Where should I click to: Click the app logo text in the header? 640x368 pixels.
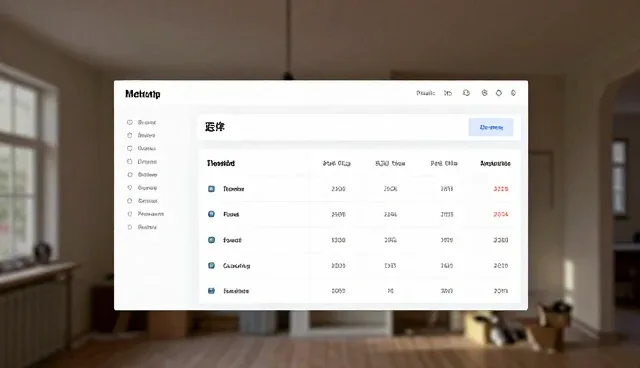[x=142, y=94]
